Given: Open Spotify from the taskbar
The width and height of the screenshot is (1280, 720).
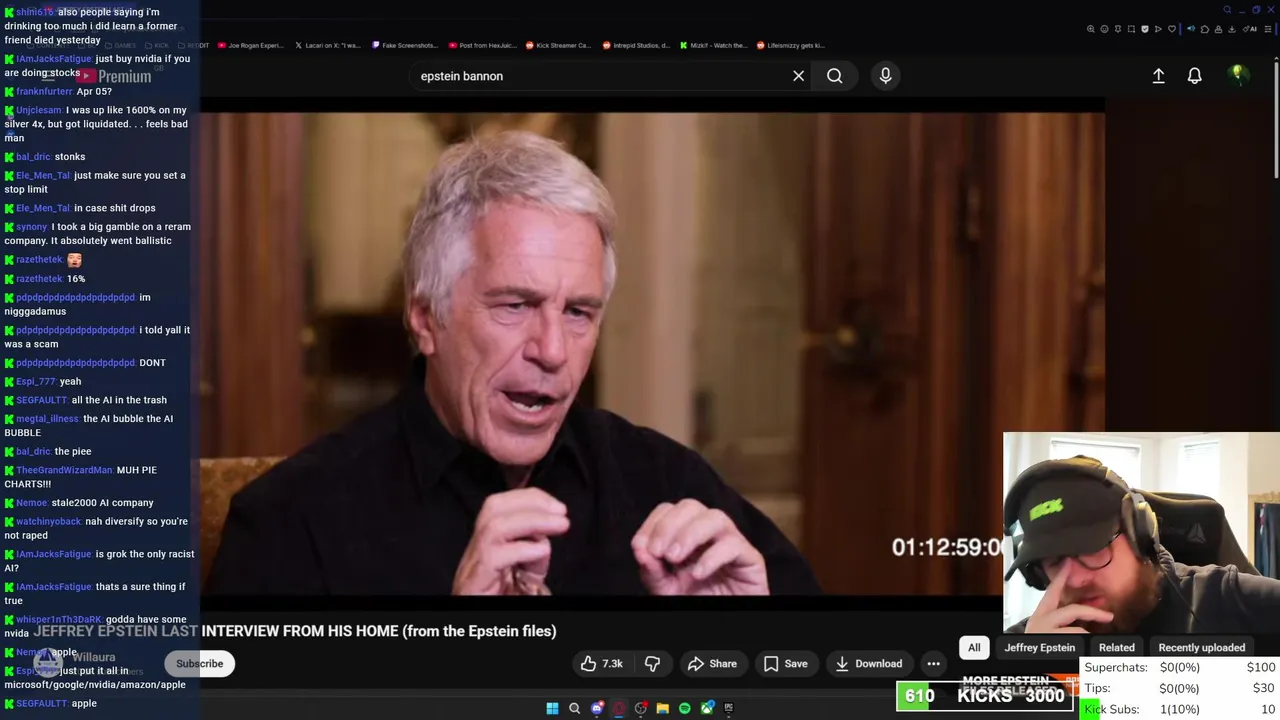Looking at the screenshot, I should coord(684,708).
